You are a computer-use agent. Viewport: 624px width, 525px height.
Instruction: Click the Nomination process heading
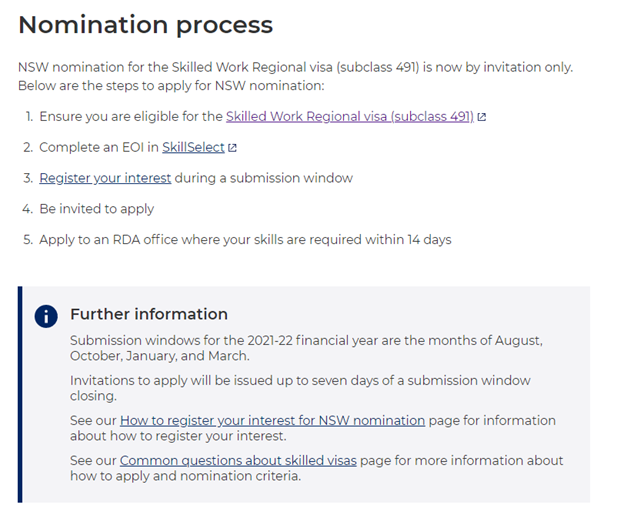pyautogui.click(x=145, y=24)
